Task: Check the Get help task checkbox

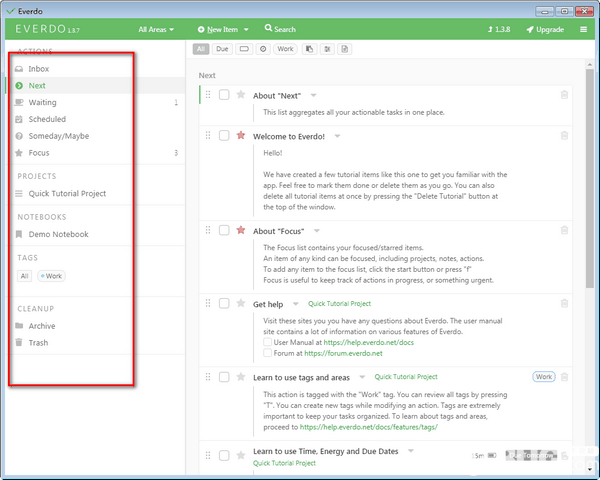Action: 224,303
